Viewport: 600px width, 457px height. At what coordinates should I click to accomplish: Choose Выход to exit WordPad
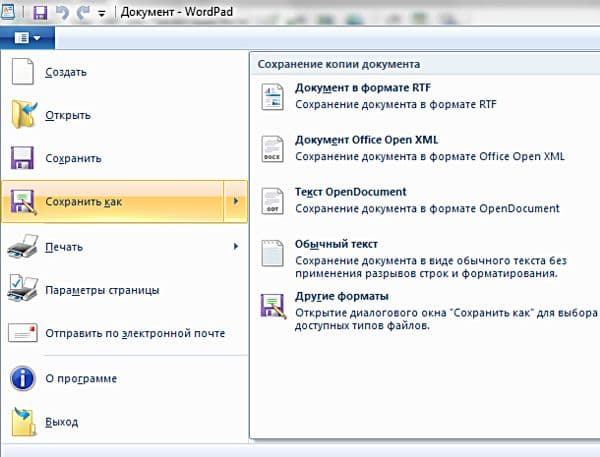click(x=61, y=422)
